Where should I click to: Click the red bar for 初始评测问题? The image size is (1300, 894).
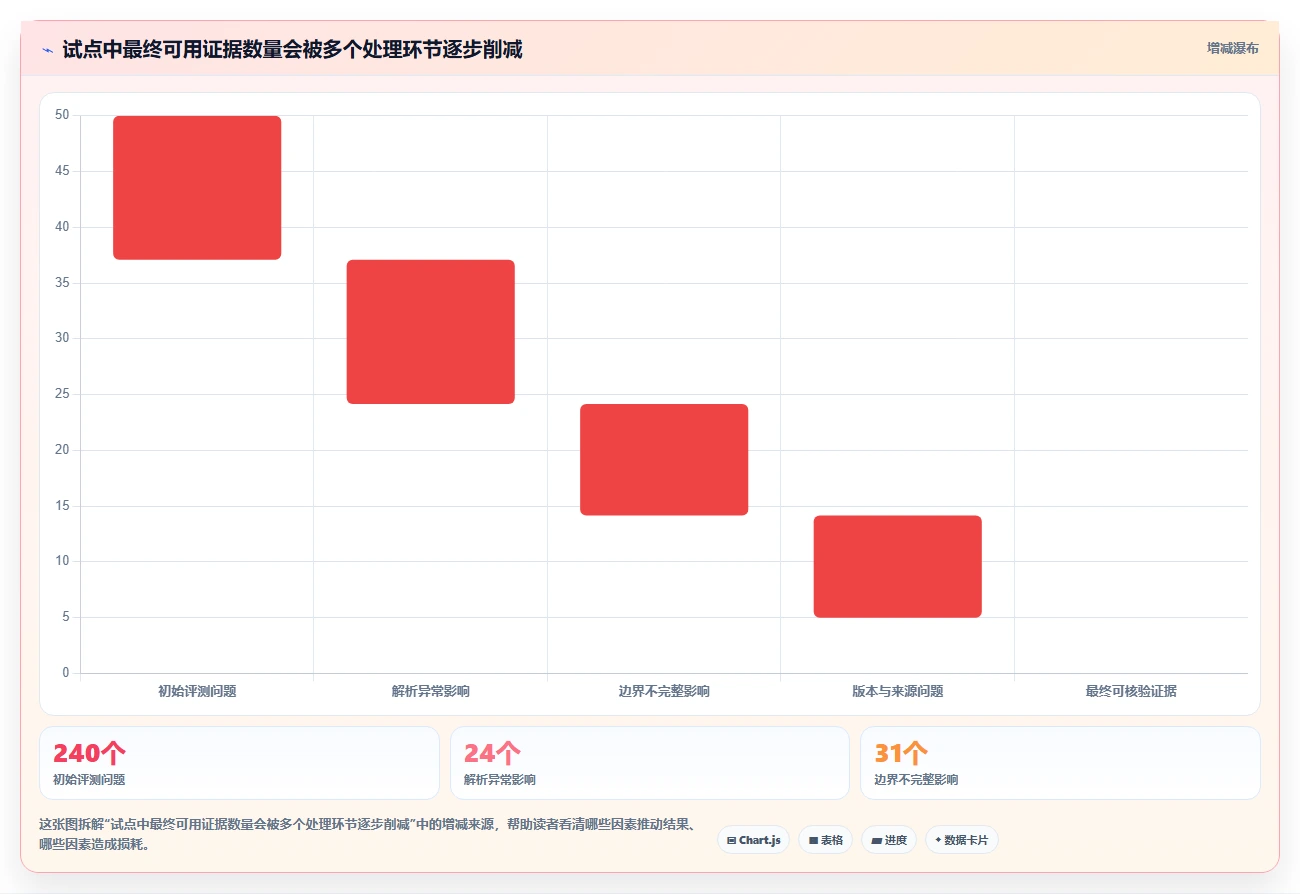(197, 188)
